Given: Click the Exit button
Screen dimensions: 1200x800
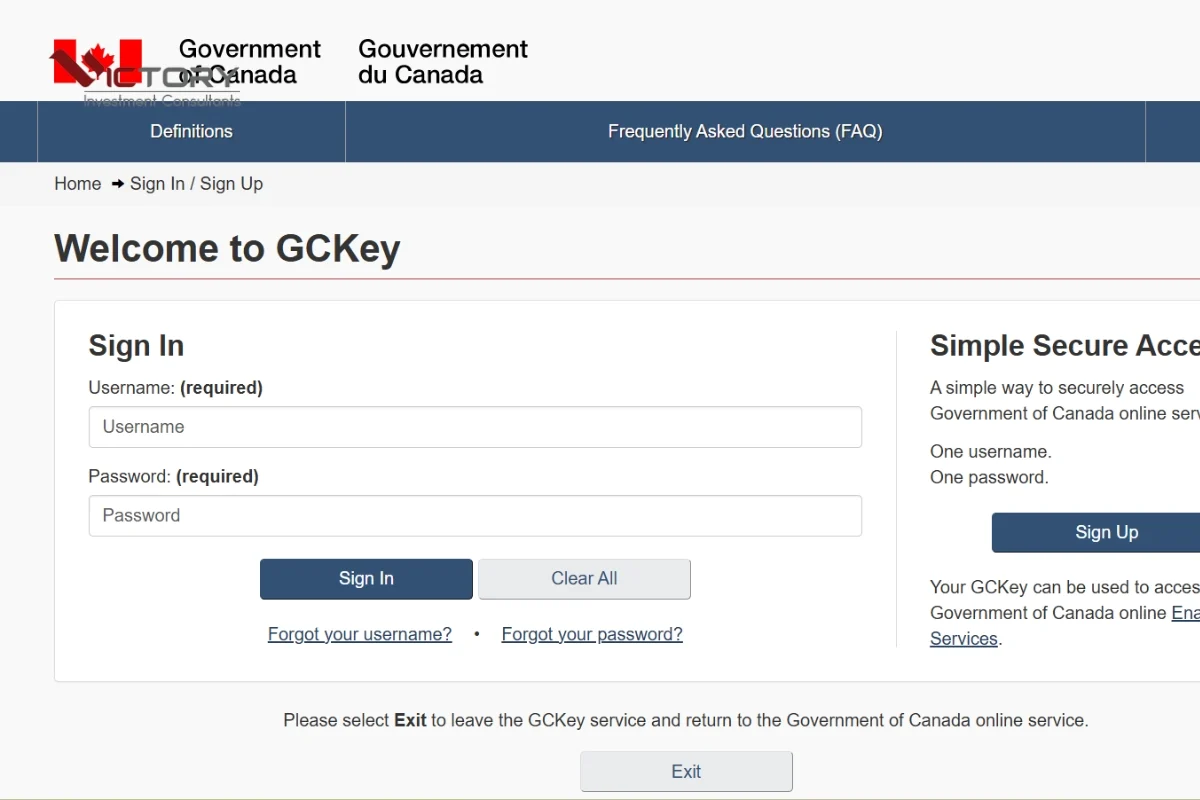Looking at the screenshot, I should pyautogui.click(x=686, y=772).
